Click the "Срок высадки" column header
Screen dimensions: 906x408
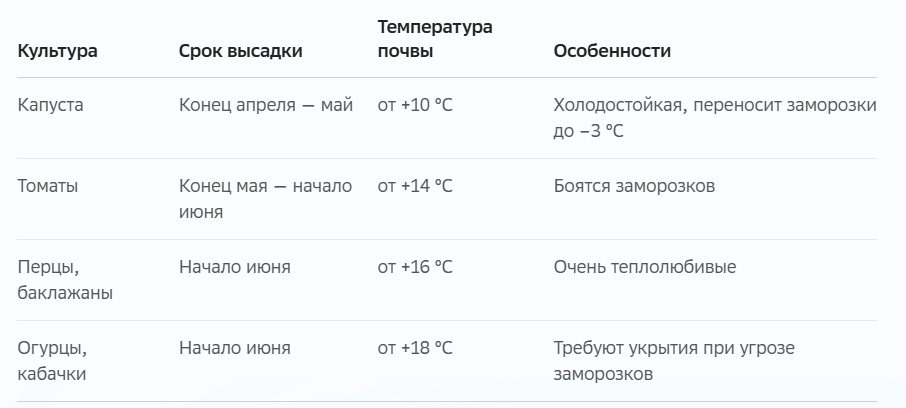[x=240, y=51]
